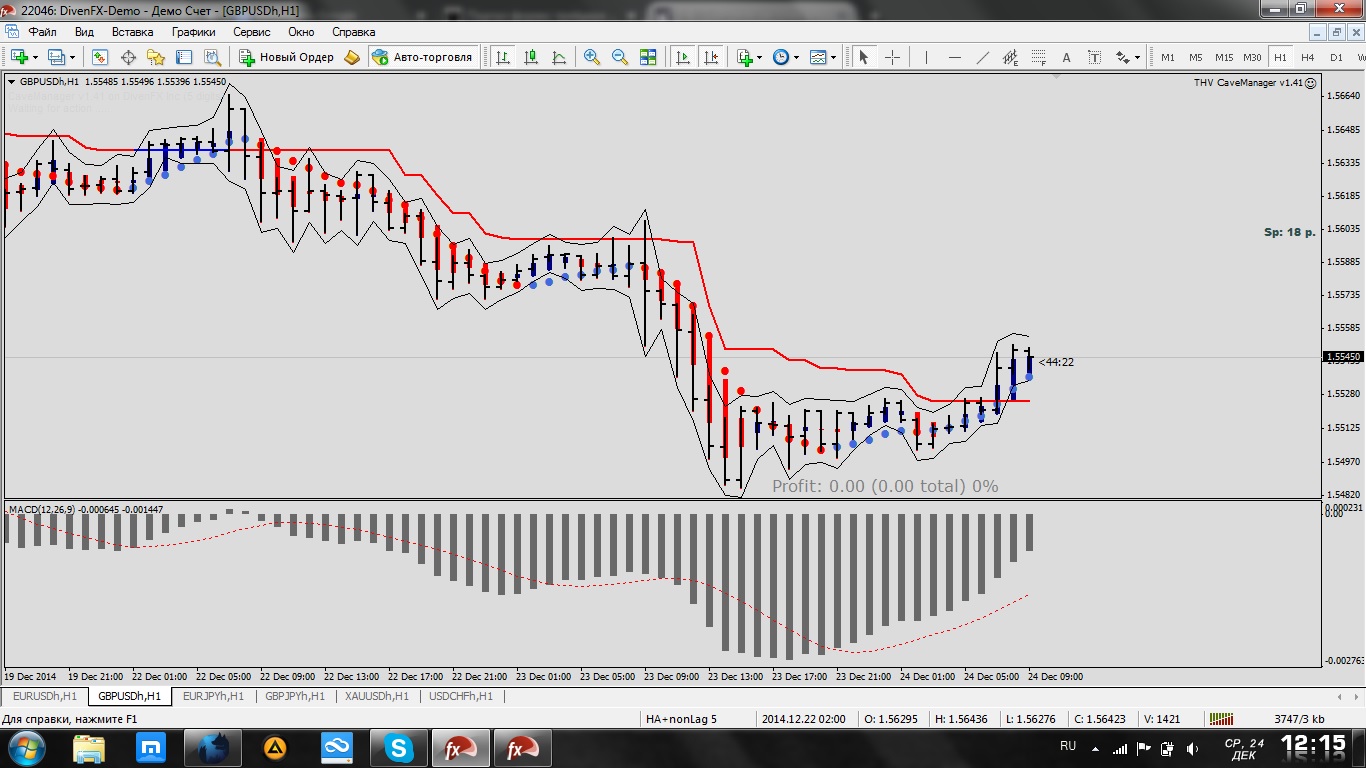This screenshot has height=768, width=1366.
Task: Select the Equidistant Channel tool
Action: (x=1010, y=57)
